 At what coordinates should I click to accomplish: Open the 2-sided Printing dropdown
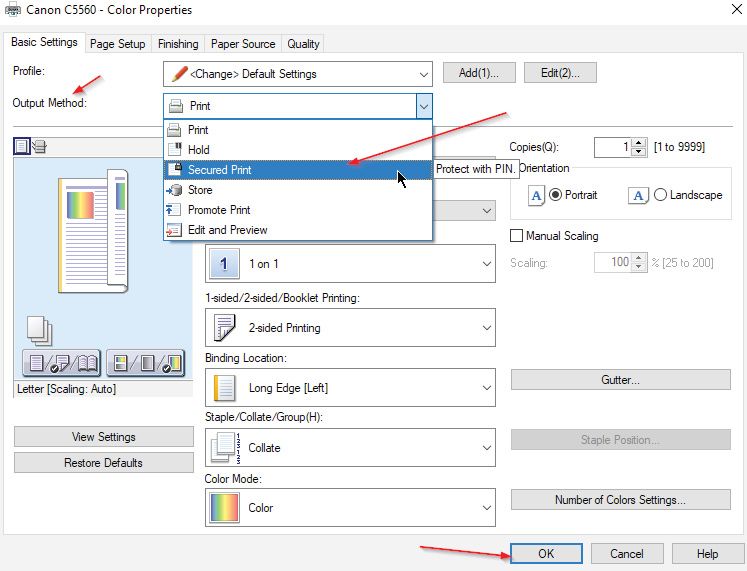pyautogui.click(x=350, y=328)
